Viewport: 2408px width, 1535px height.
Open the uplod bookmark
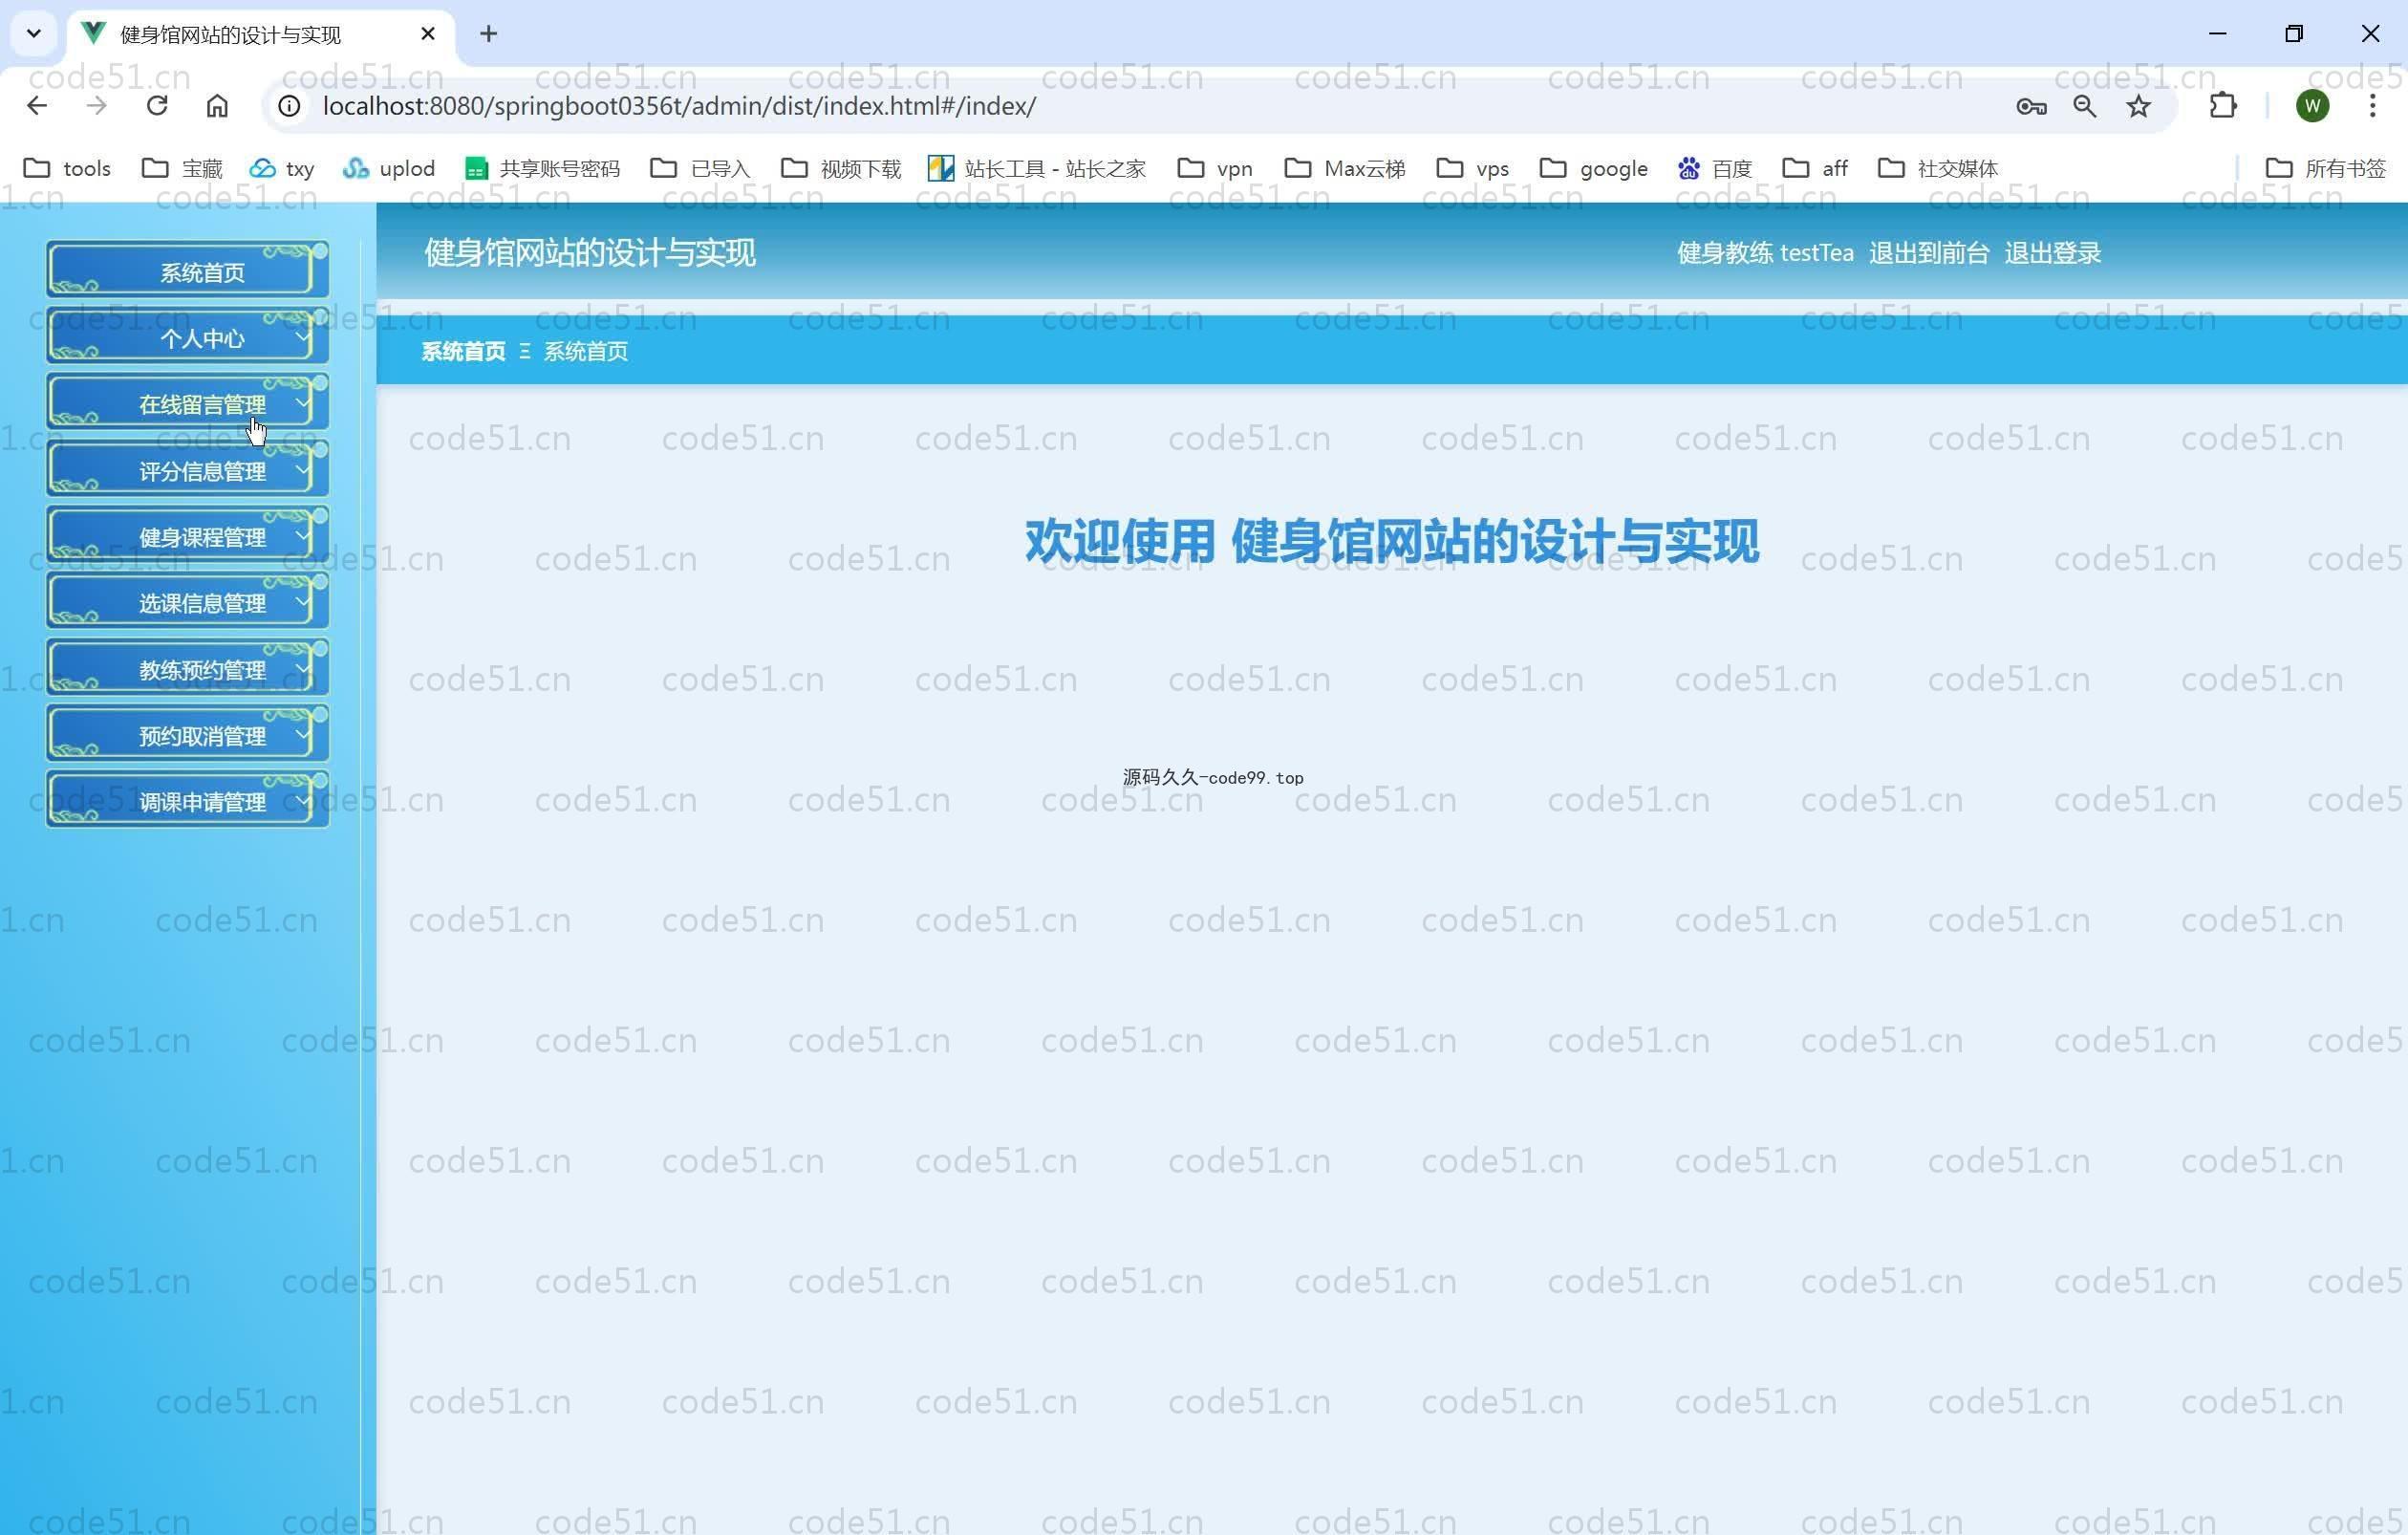(388, 168)
